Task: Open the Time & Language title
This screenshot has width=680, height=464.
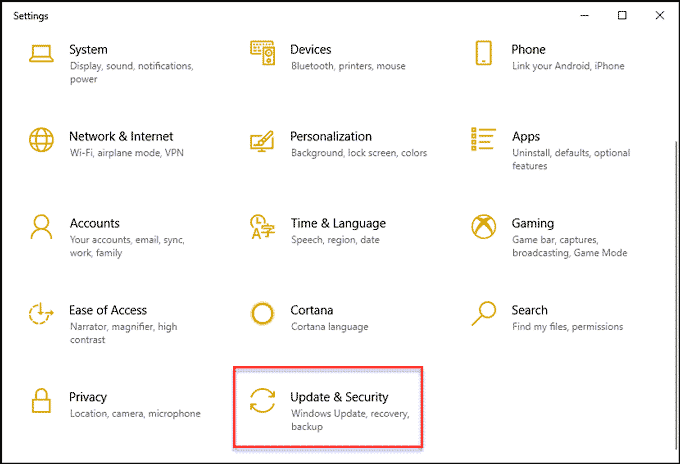Action: tap(338, 223)
